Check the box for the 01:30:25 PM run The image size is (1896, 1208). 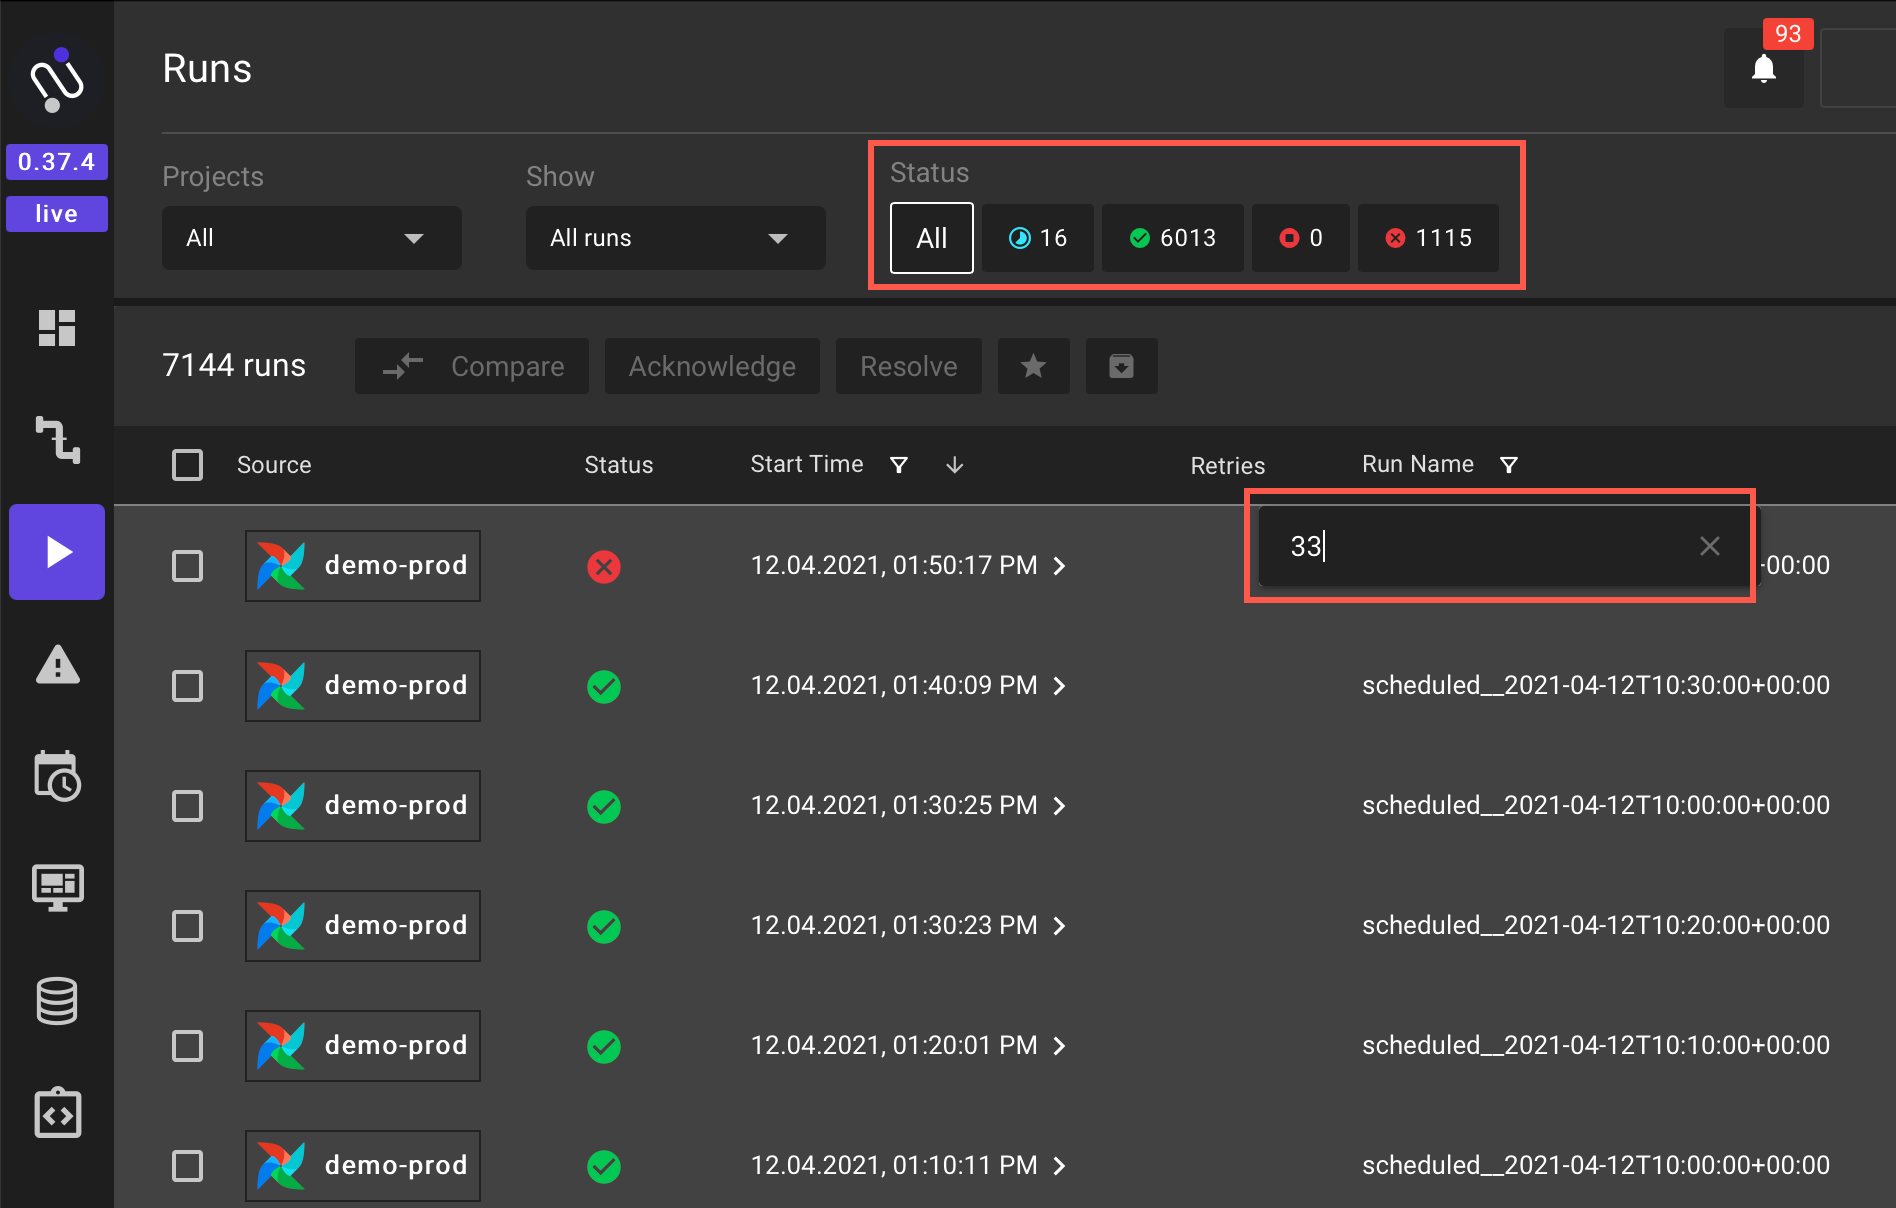[x=187, y=806]
